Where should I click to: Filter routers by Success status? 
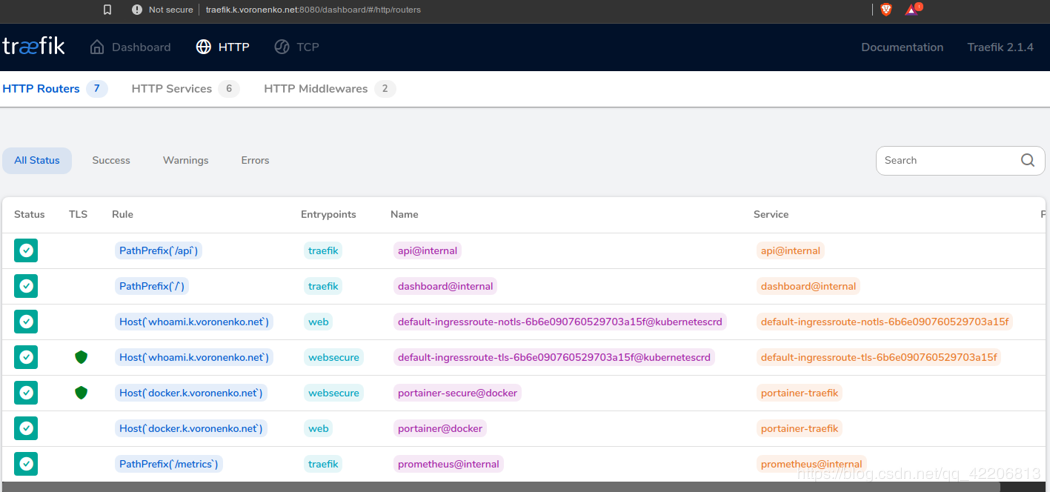(111, 160)
